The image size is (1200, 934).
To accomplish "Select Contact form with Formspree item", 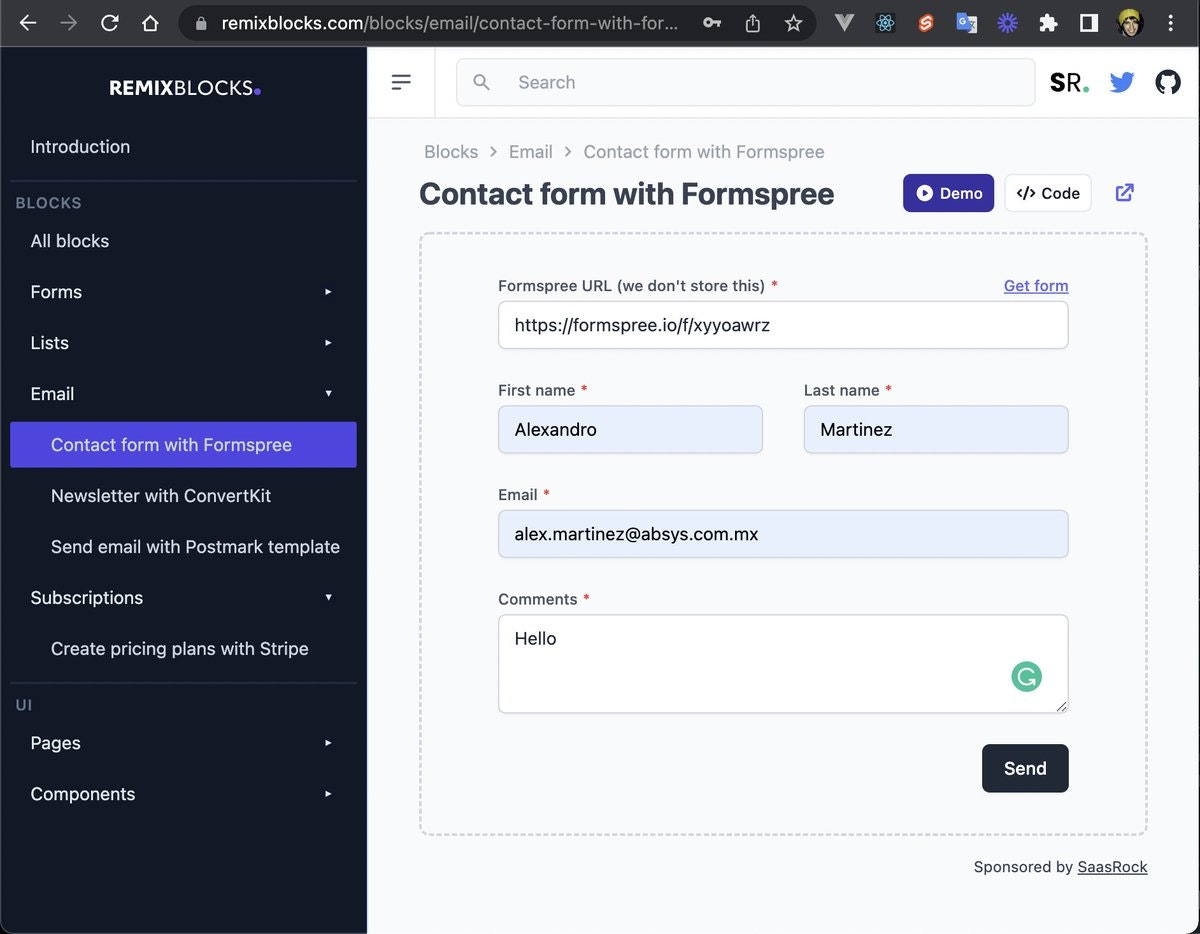I will pyautogui.click(x=183, y=445).
